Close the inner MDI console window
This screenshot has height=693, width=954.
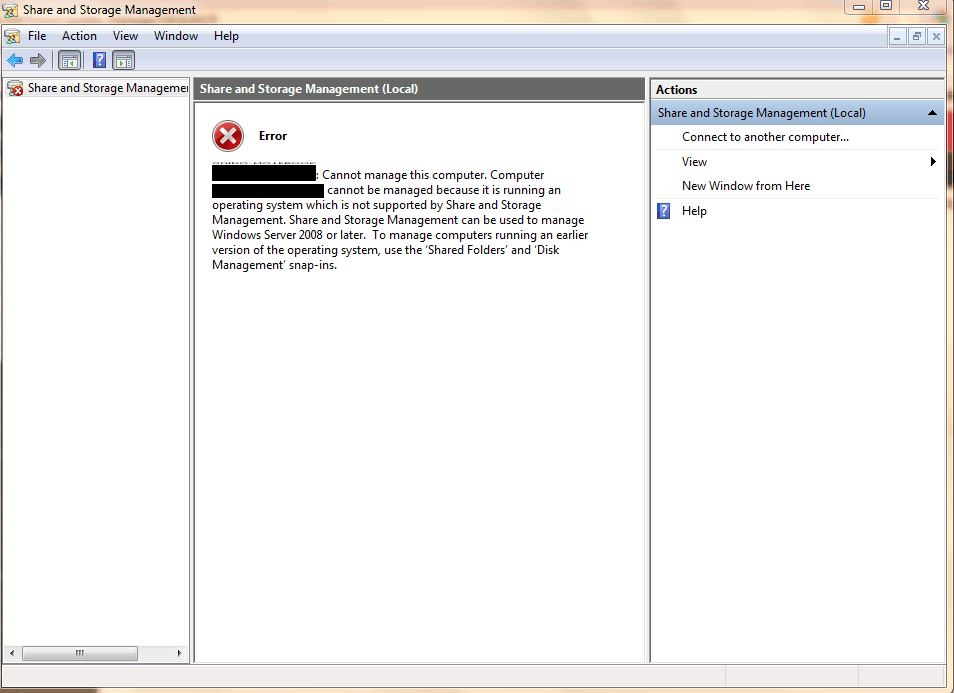click(x=936, y=37)
